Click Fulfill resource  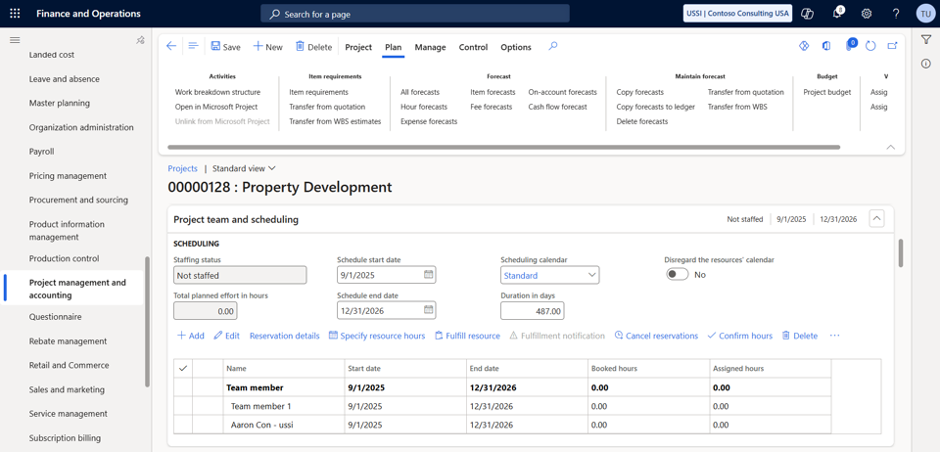click(x=467, y=336)
